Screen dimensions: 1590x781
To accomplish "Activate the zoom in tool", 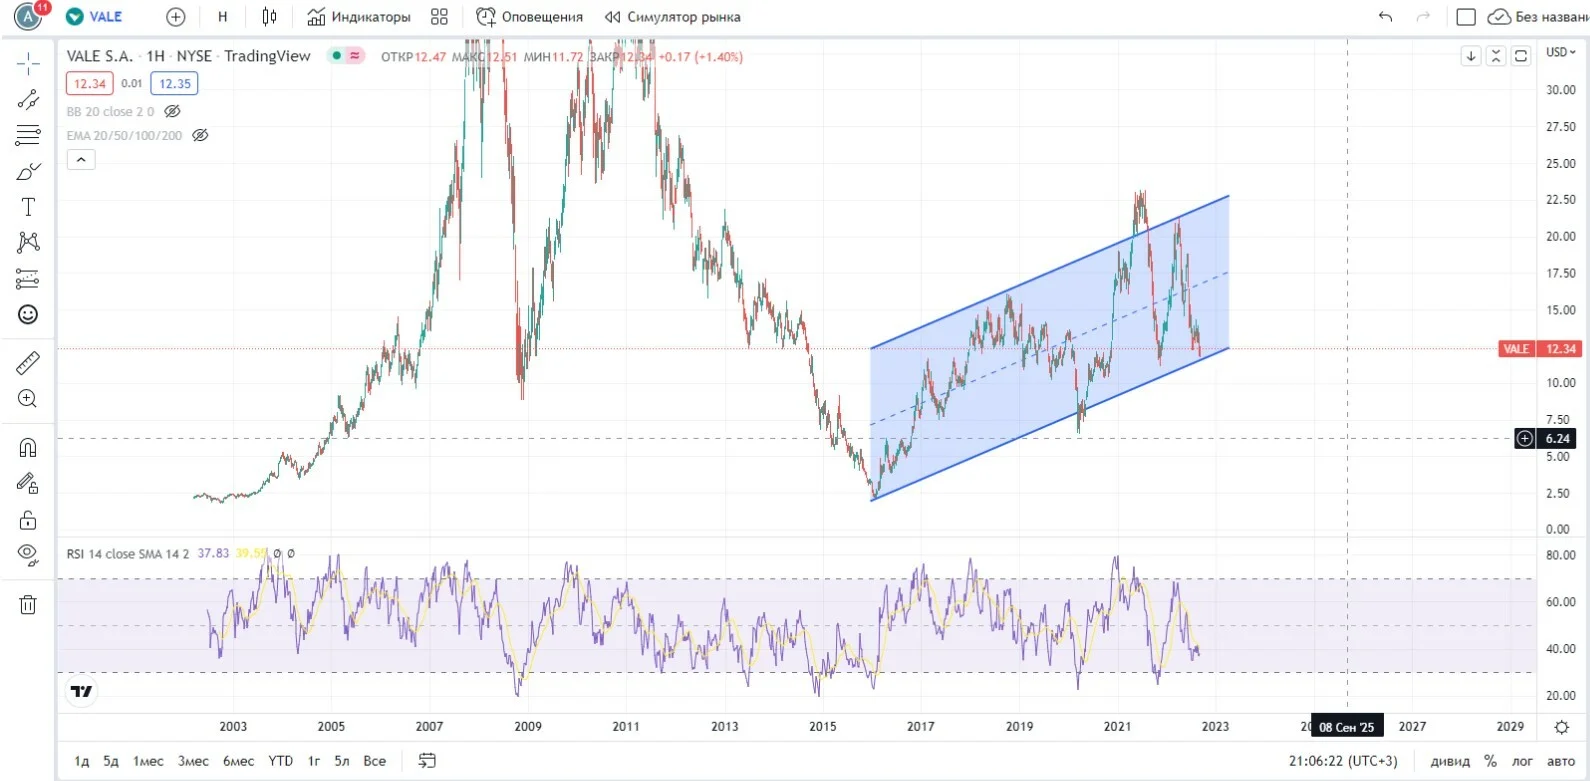I will (x=28, y=399).
